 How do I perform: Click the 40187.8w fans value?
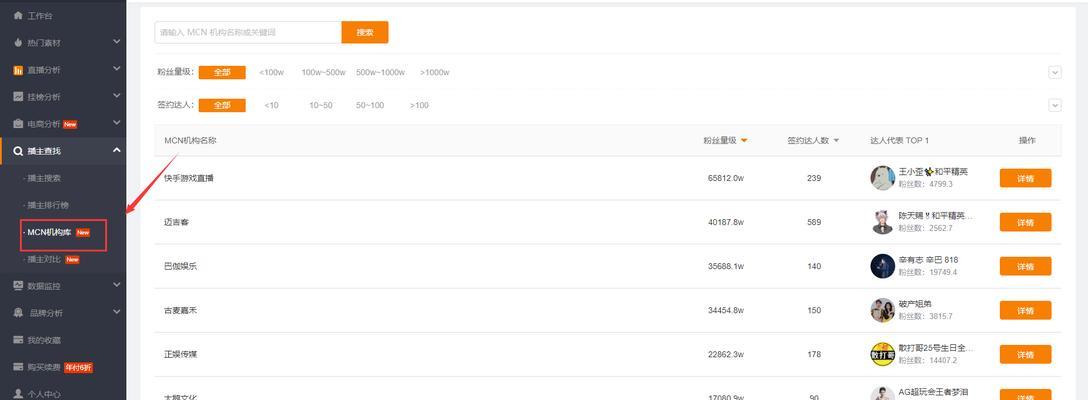pyautogui.click(x=726, y=222)
